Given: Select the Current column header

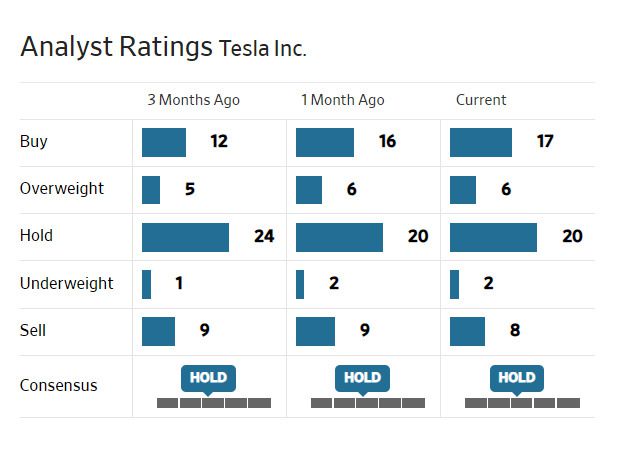Looking at the screenshot, I should tap(481, 100).
